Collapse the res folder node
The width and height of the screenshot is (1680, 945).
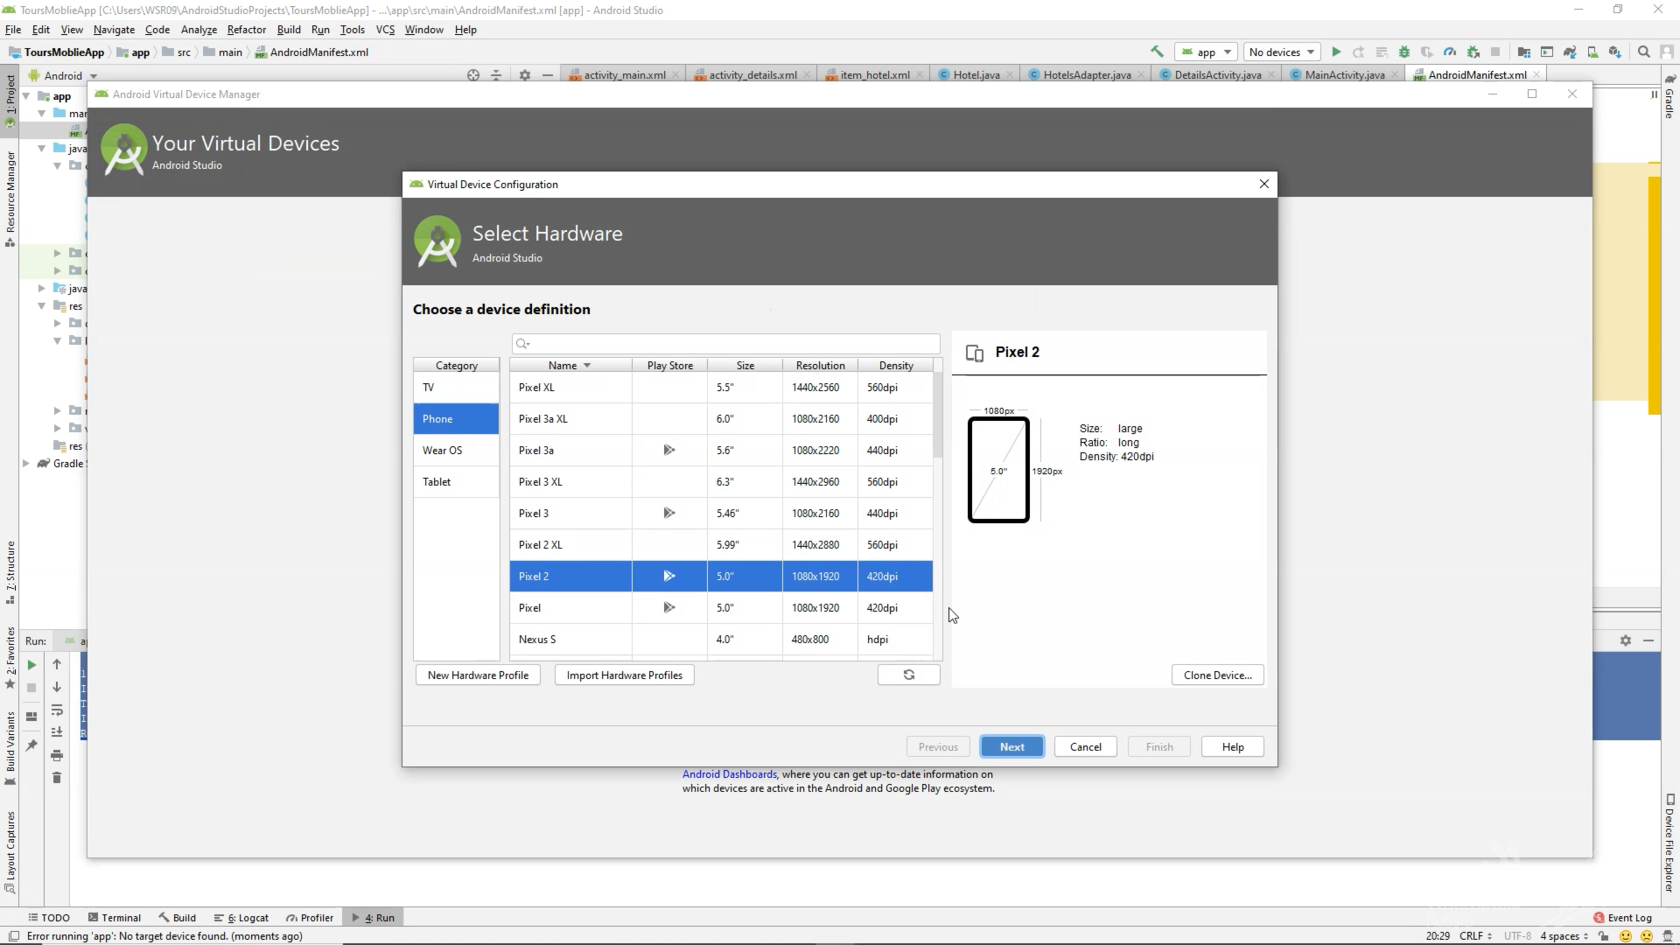(x=42, y=306)
